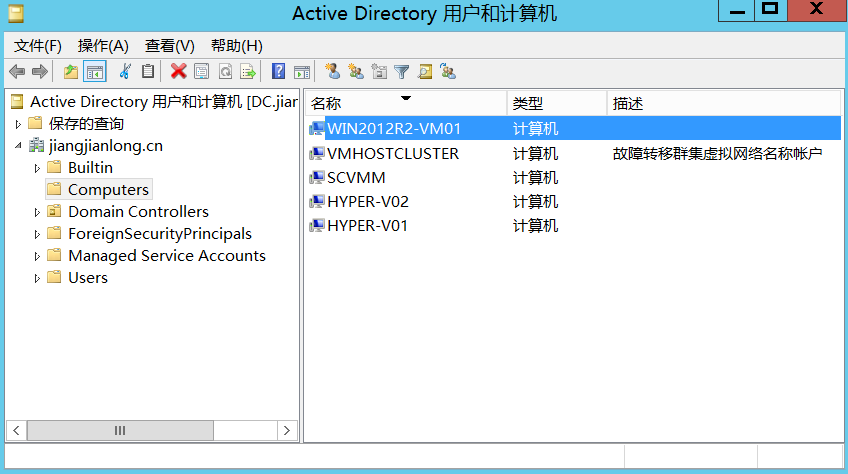Screen dimensions: 848x474
Task: Select jiangjianlong.cn domain in tree
Action: point(105,146)
